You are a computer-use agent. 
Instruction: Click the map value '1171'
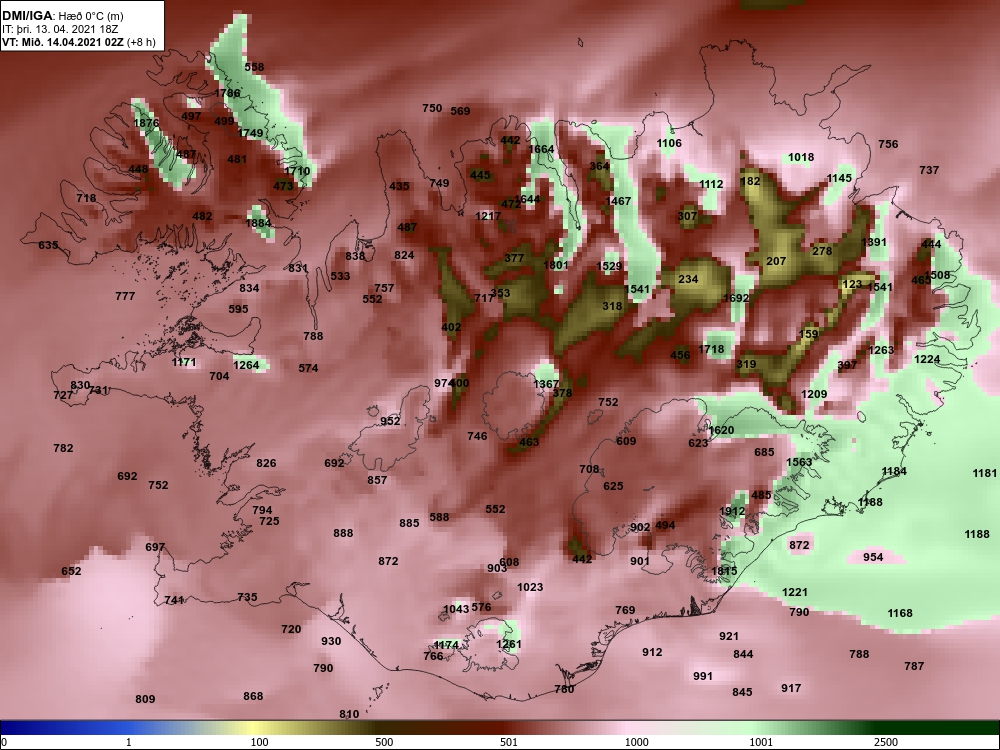click(184, 362)
